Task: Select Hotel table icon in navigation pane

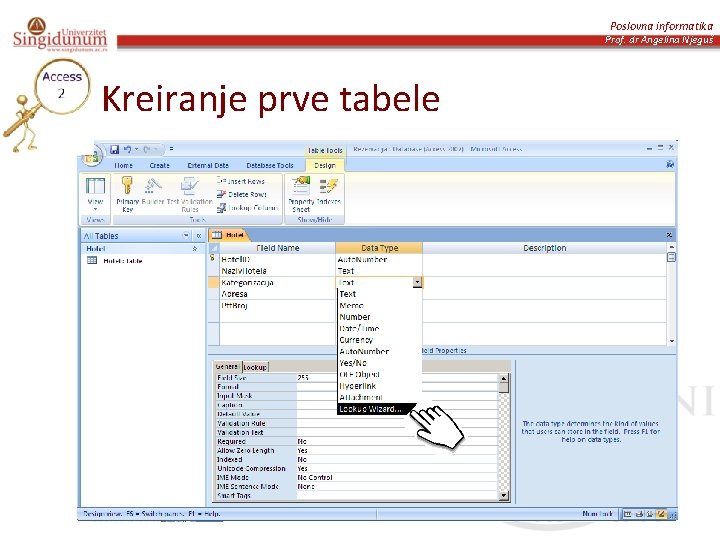Action: pyautogui.click(x=92, y=260)
